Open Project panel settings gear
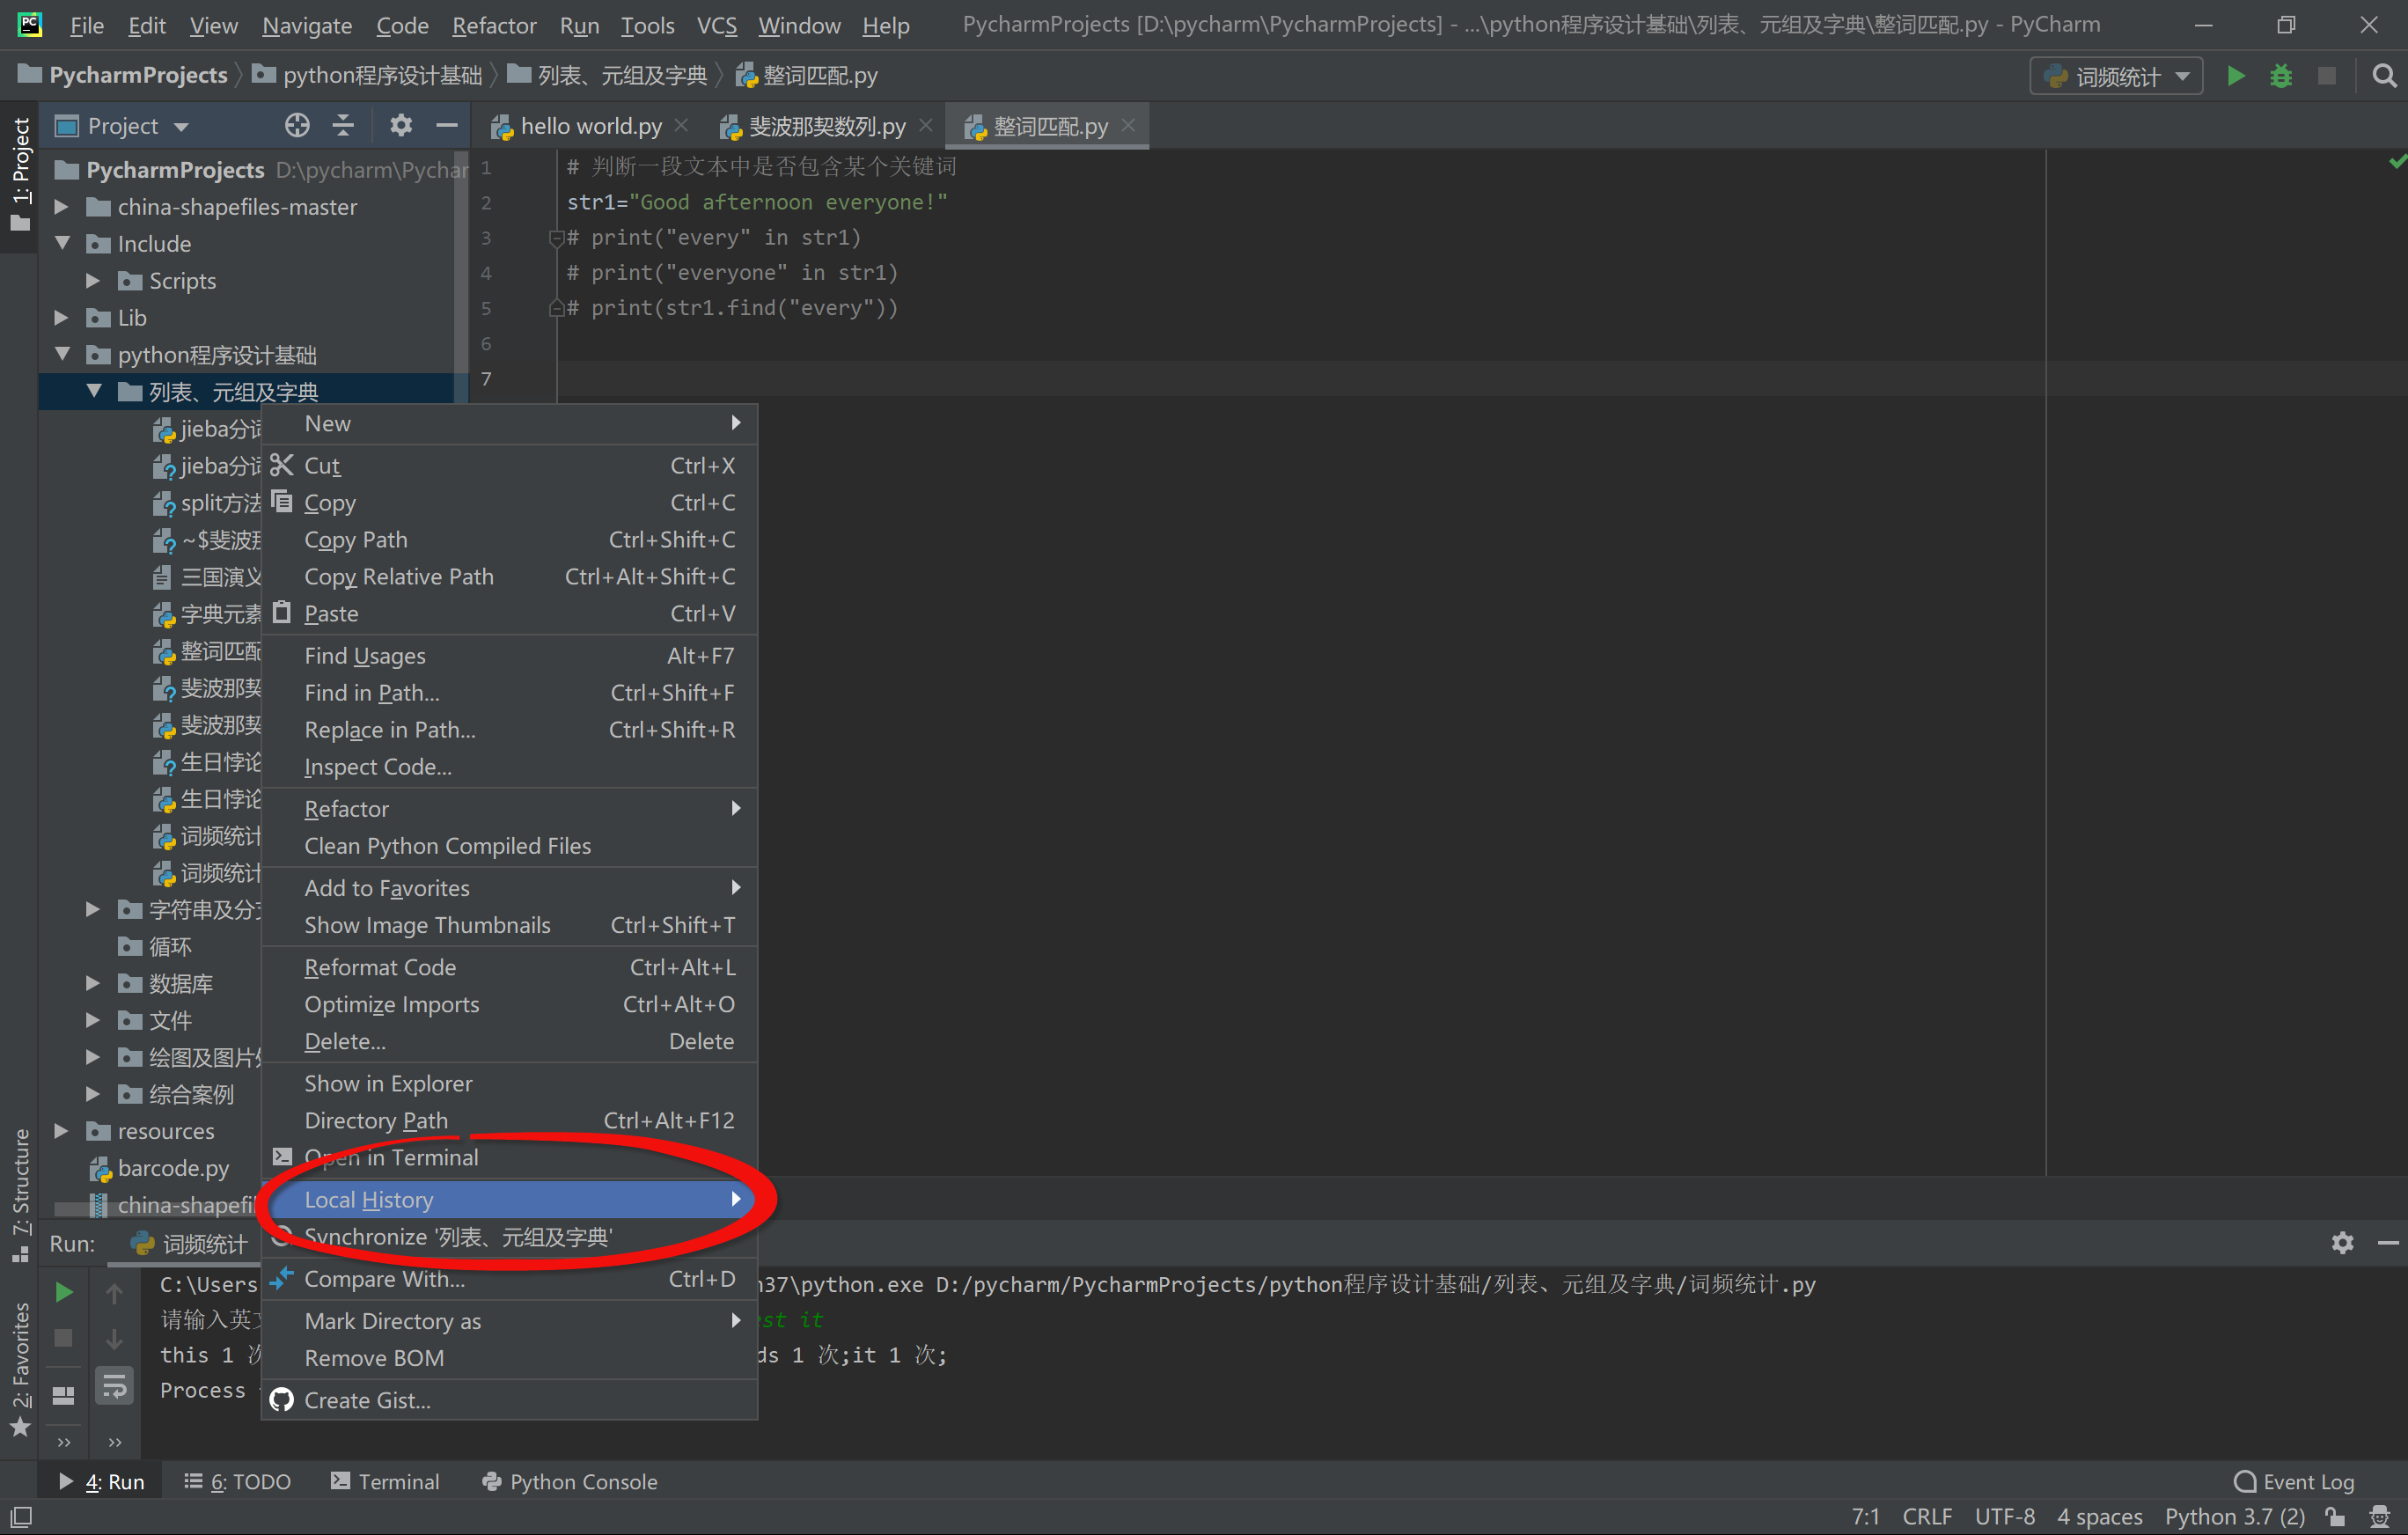Image resolution: width=2408 pixels, height=1535 pixels. coord(400,126)
